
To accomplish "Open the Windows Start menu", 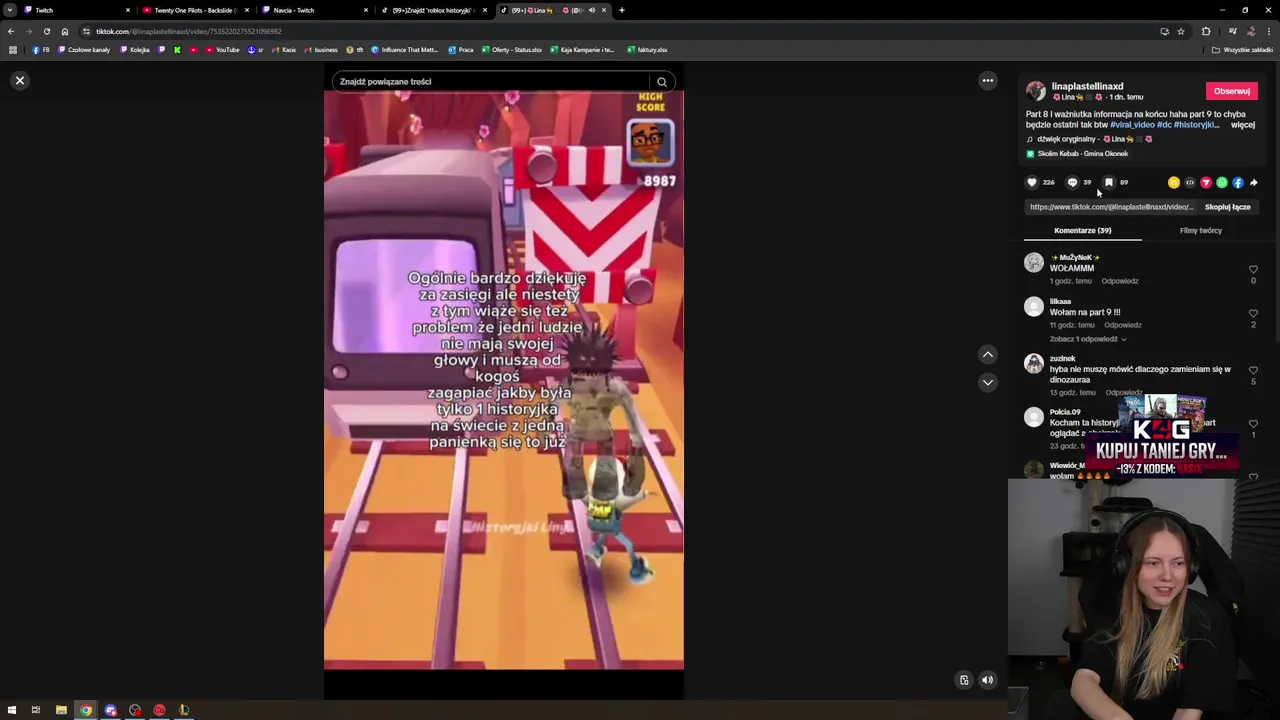I will tap(11, 710).
